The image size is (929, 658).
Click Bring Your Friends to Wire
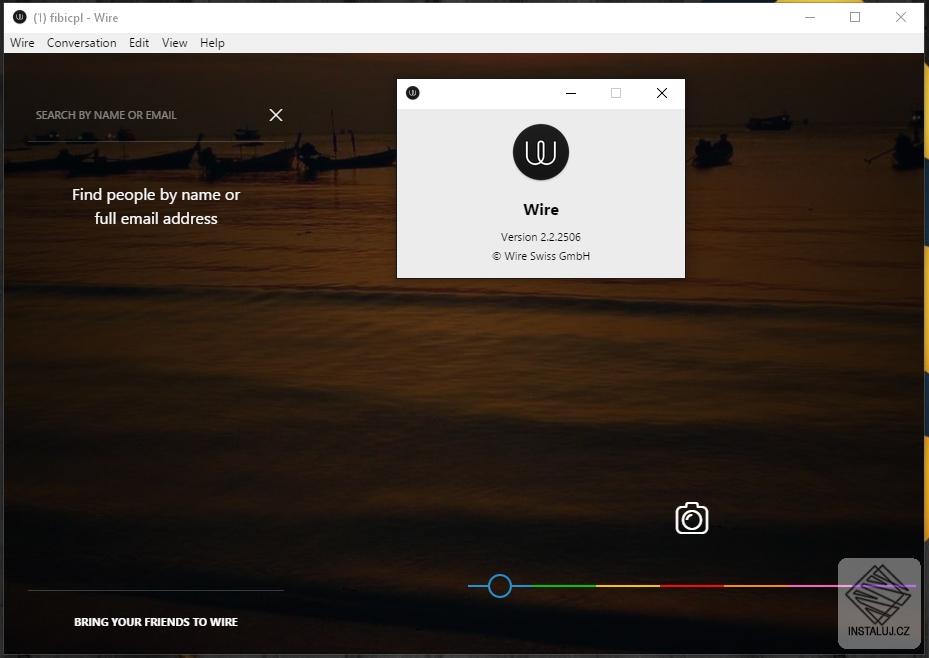pyautogui.click(x=156, y=622)
